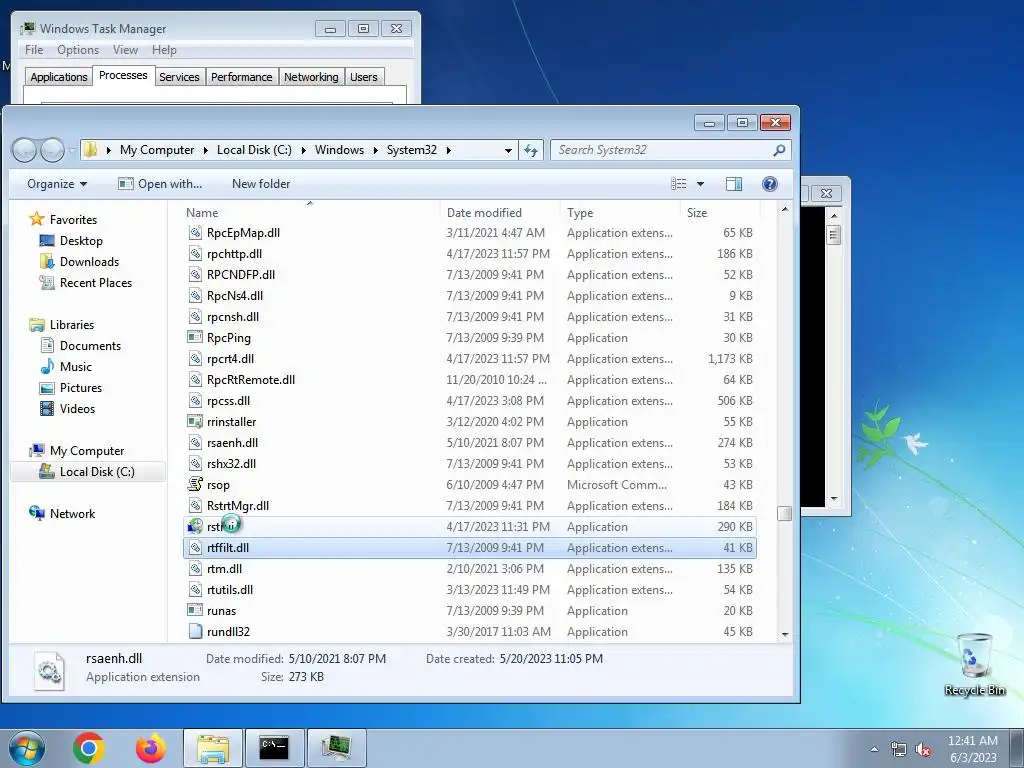The height and width of the screenshot is (768, 1024).
Task: Switch to the Networking tab in Task Manager
Action: (311, 77)
